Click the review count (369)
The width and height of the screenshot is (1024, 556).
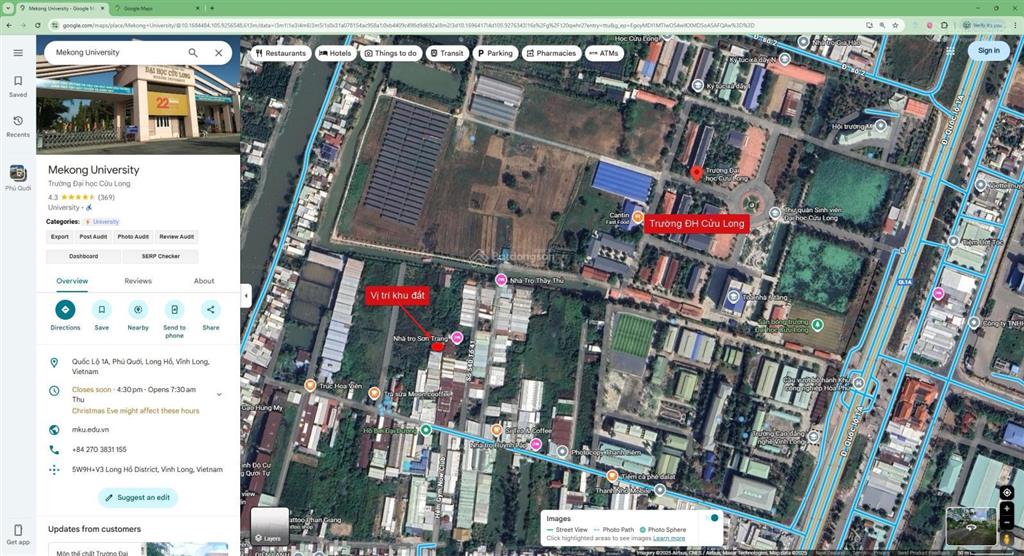pos(106,197)
